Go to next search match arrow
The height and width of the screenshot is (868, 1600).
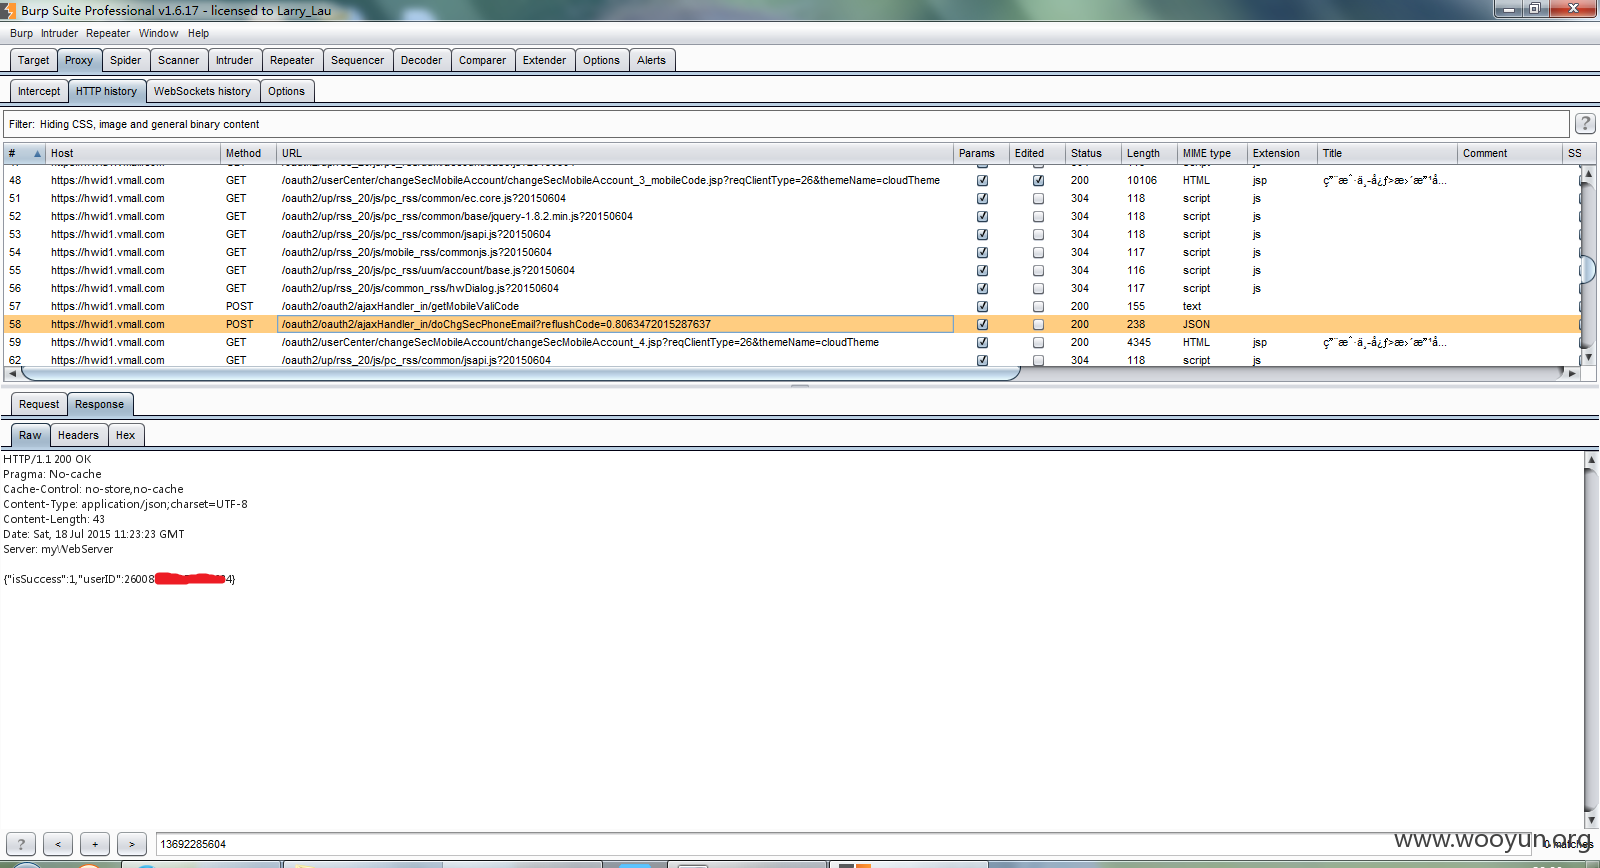pos(132,844)
